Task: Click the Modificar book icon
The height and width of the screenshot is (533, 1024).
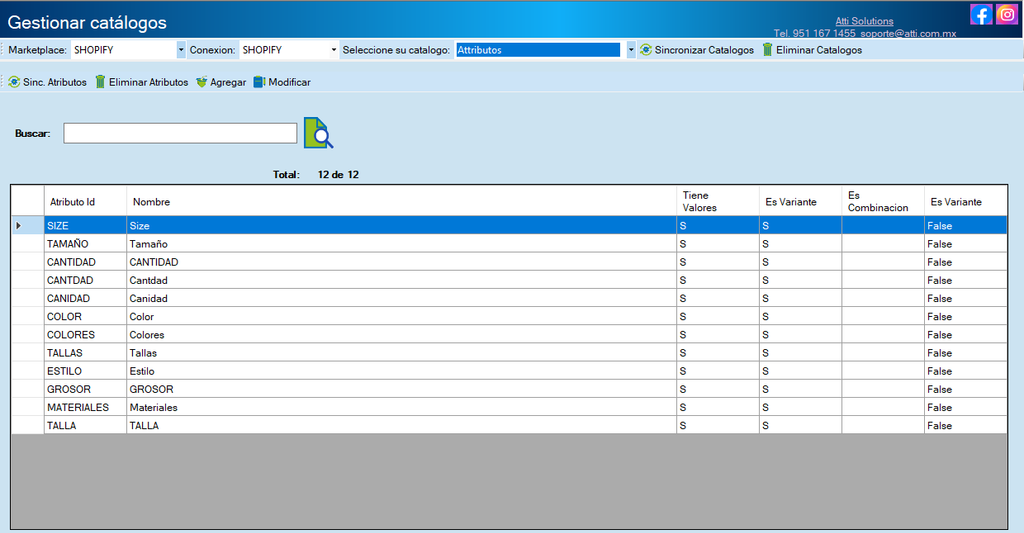Action: point(259,82)
